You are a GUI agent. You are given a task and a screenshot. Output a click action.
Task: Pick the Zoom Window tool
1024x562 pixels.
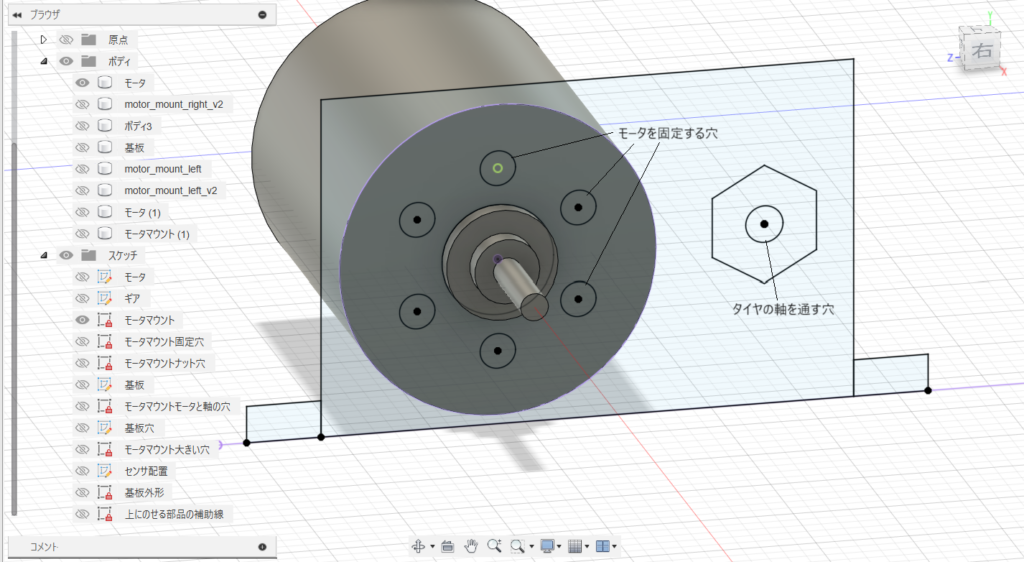pos(517,546)
